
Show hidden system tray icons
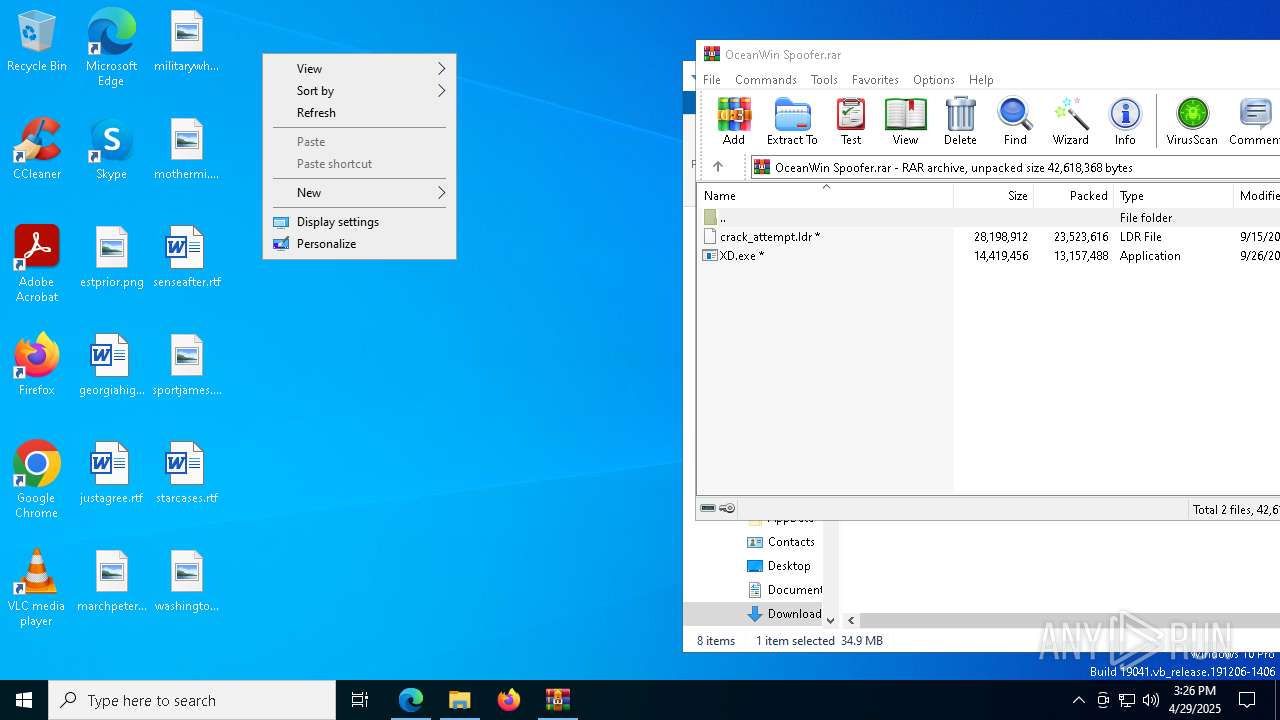(x=1078, y=700)
